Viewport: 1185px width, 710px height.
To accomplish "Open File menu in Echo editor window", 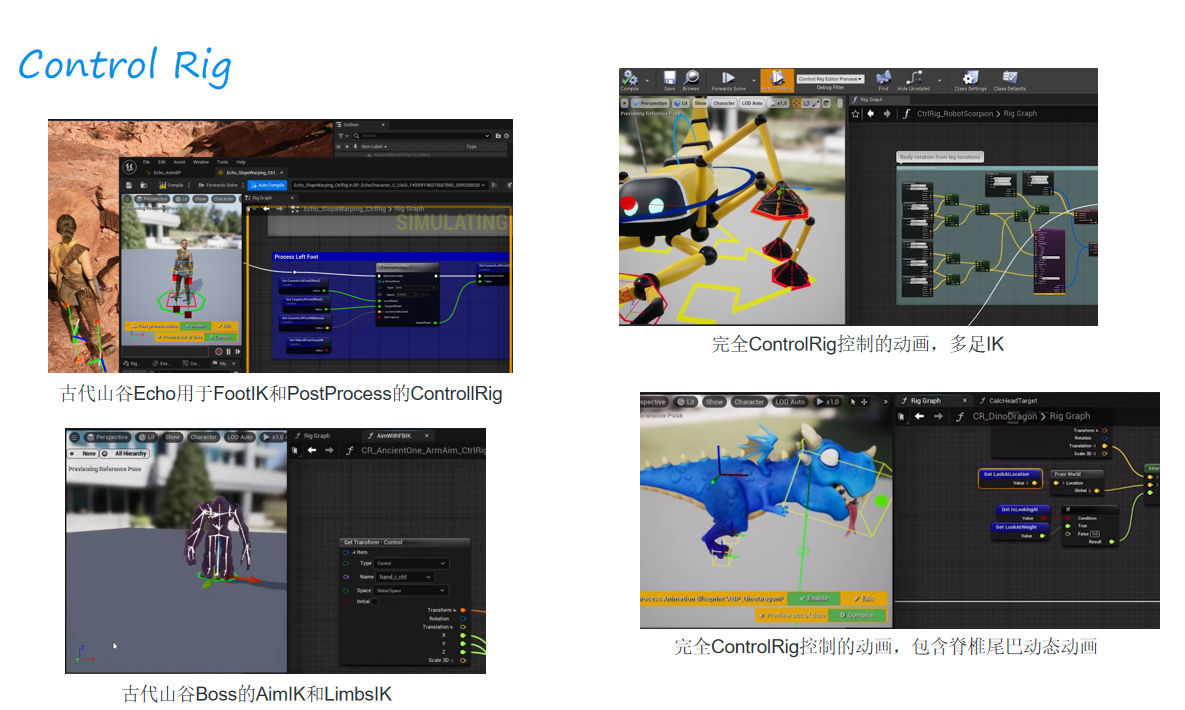I will [147, 162].
